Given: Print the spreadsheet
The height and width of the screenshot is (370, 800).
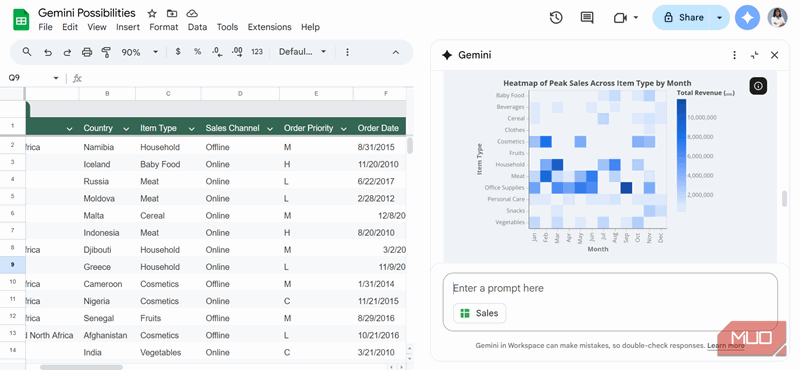Looking at the screenshot, I should (87, 52).
